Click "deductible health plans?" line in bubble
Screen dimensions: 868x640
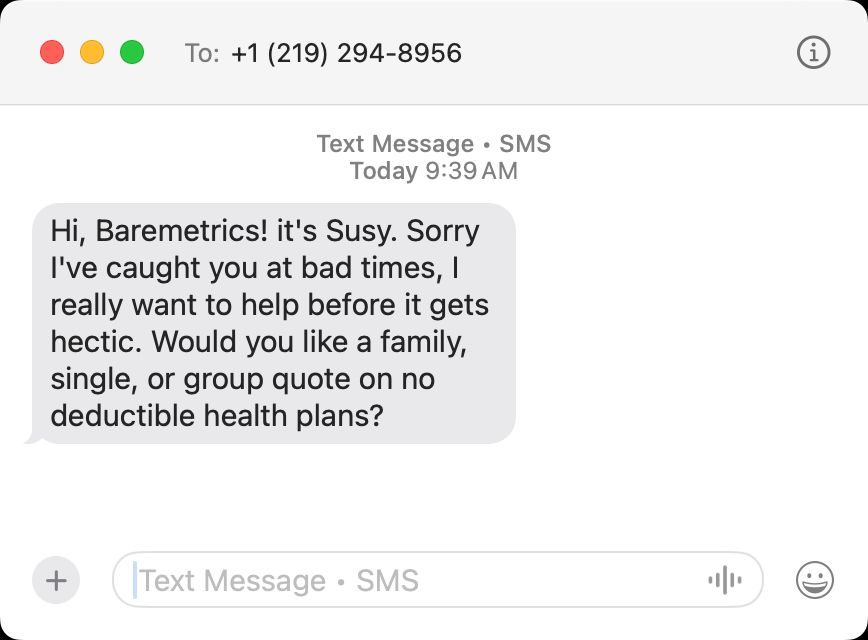pos(217,416)
